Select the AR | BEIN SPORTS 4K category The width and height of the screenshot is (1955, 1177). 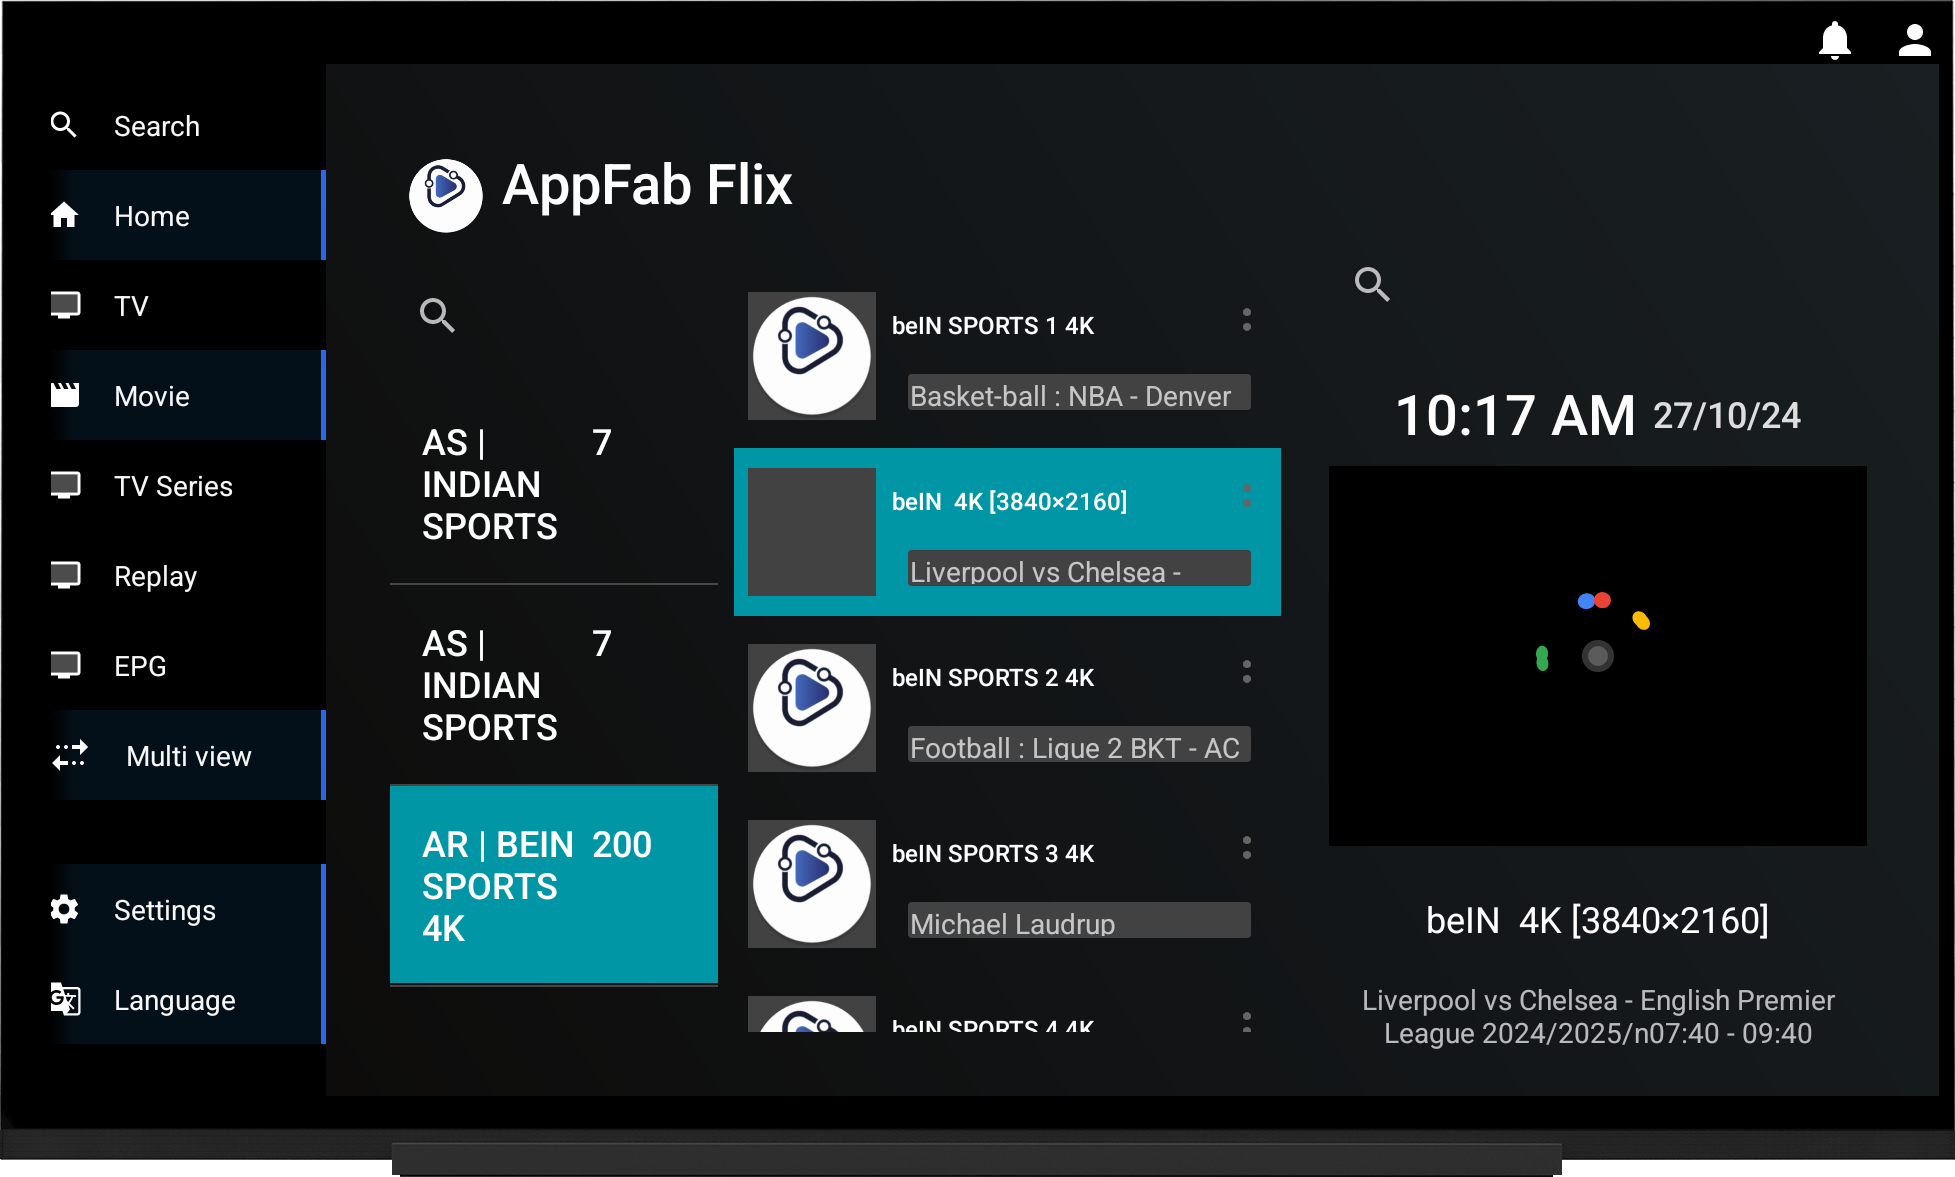coord(554,885)
